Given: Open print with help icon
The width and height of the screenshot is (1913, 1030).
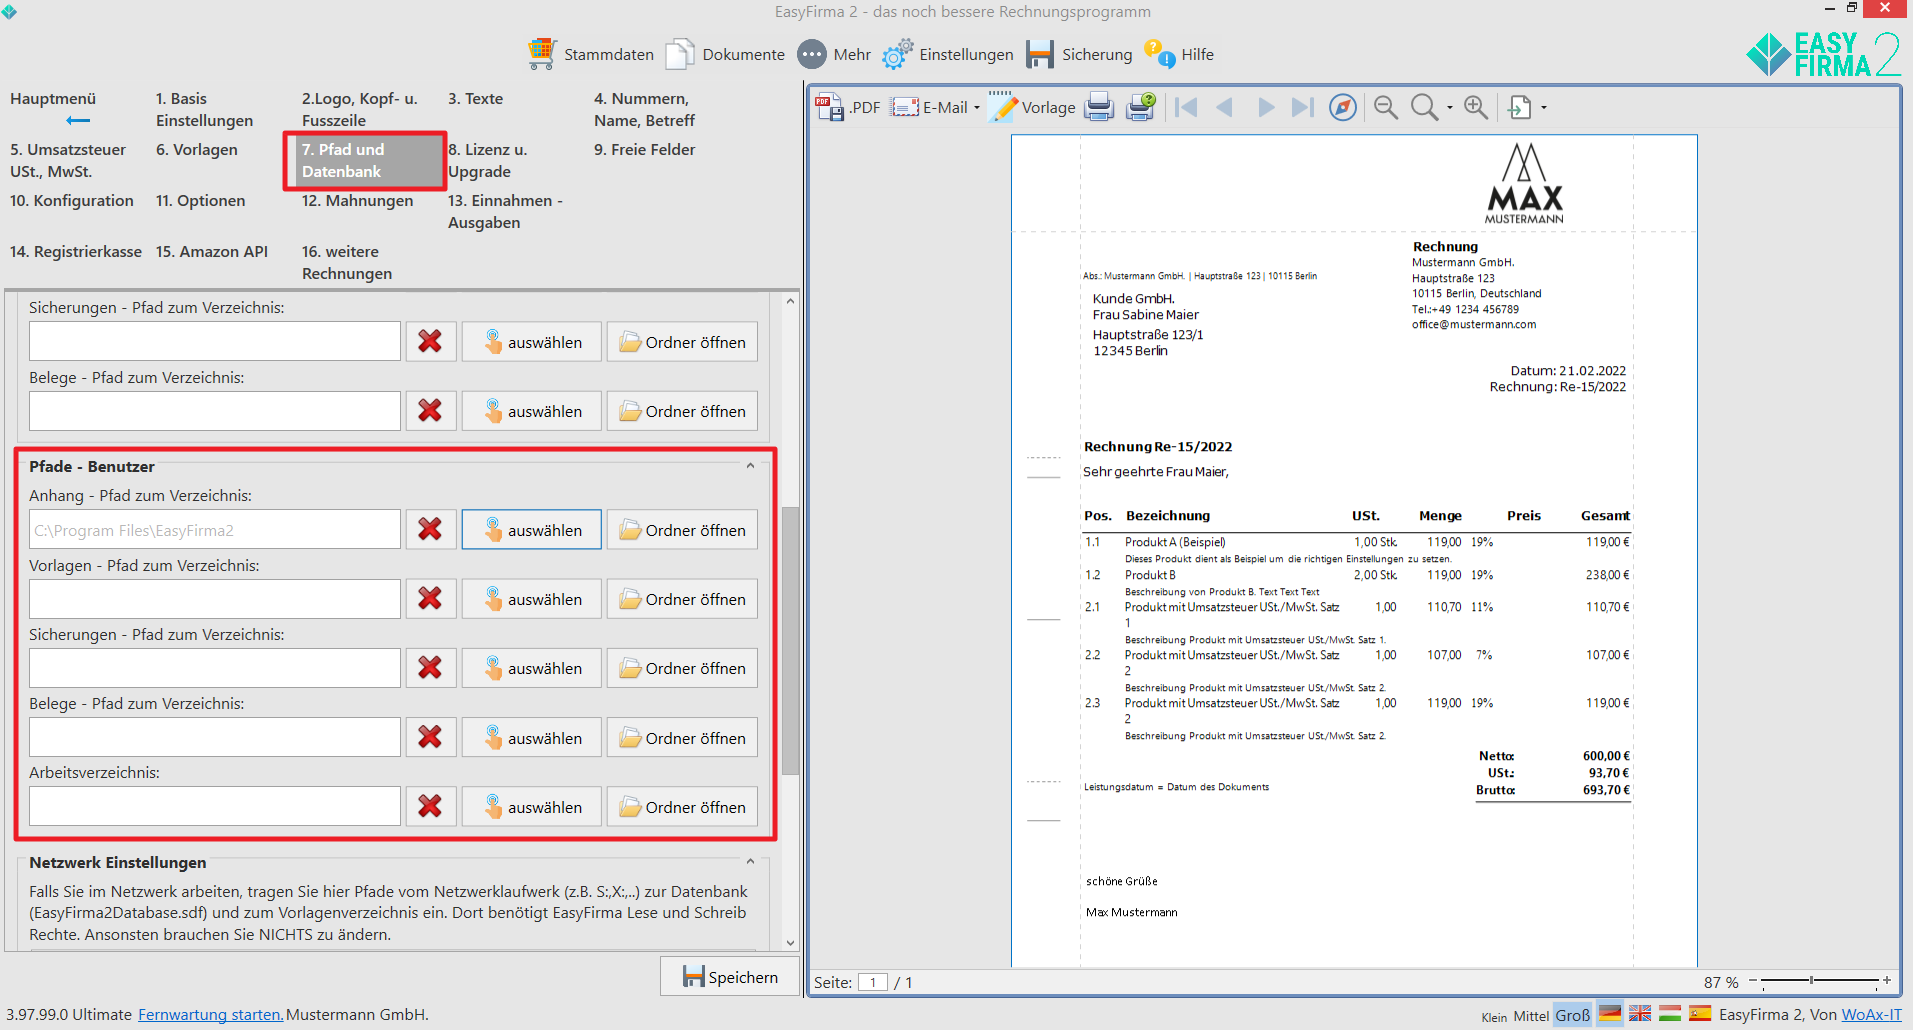Looking at the screenshot, I should 1140,107.
